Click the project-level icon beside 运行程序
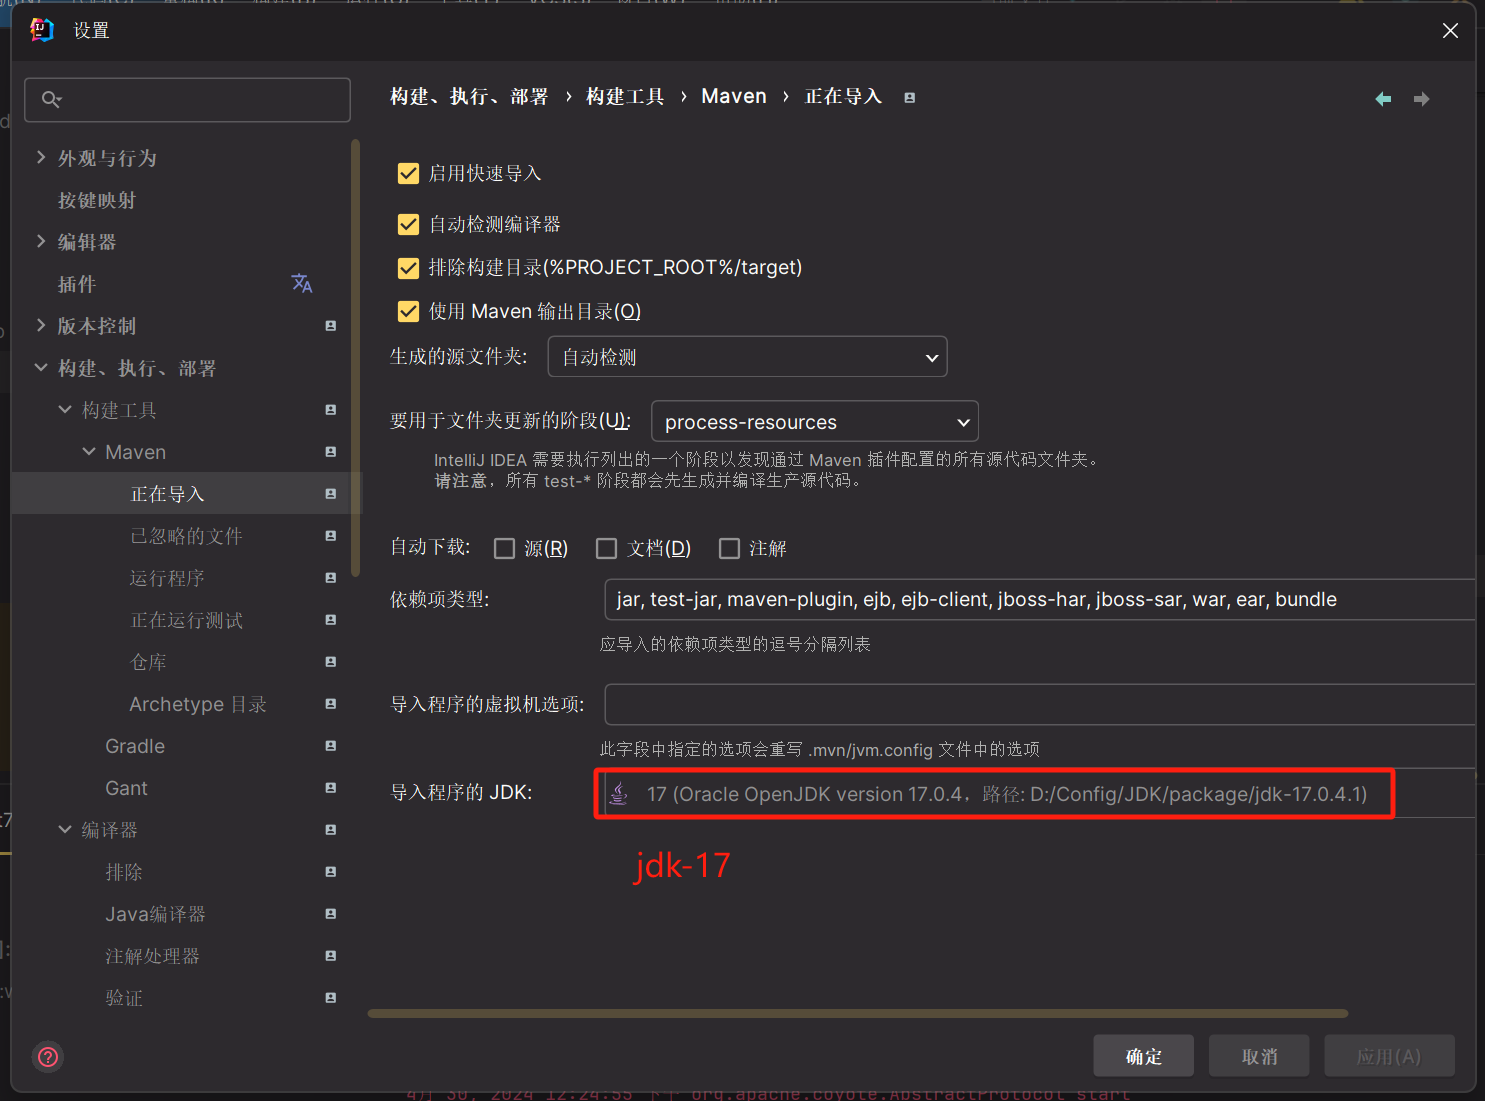1485x1101 pixels. 331,578
